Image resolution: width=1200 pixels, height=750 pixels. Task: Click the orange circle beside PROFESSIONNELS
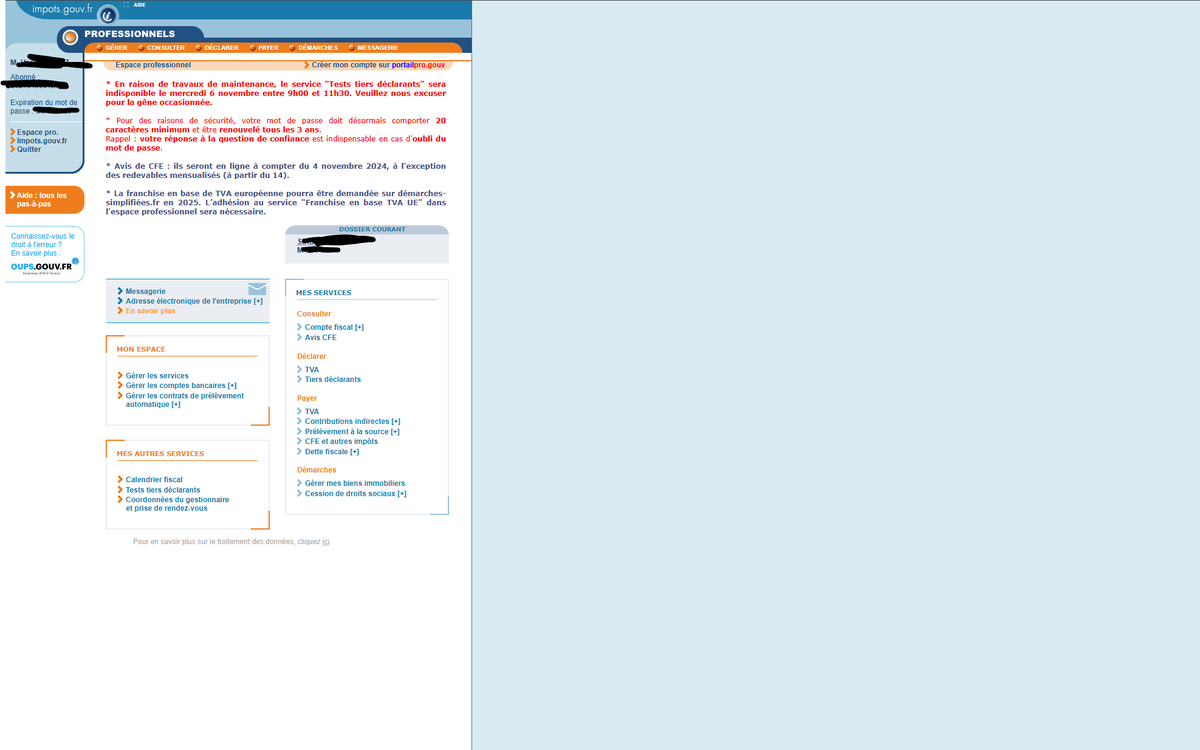70,37
